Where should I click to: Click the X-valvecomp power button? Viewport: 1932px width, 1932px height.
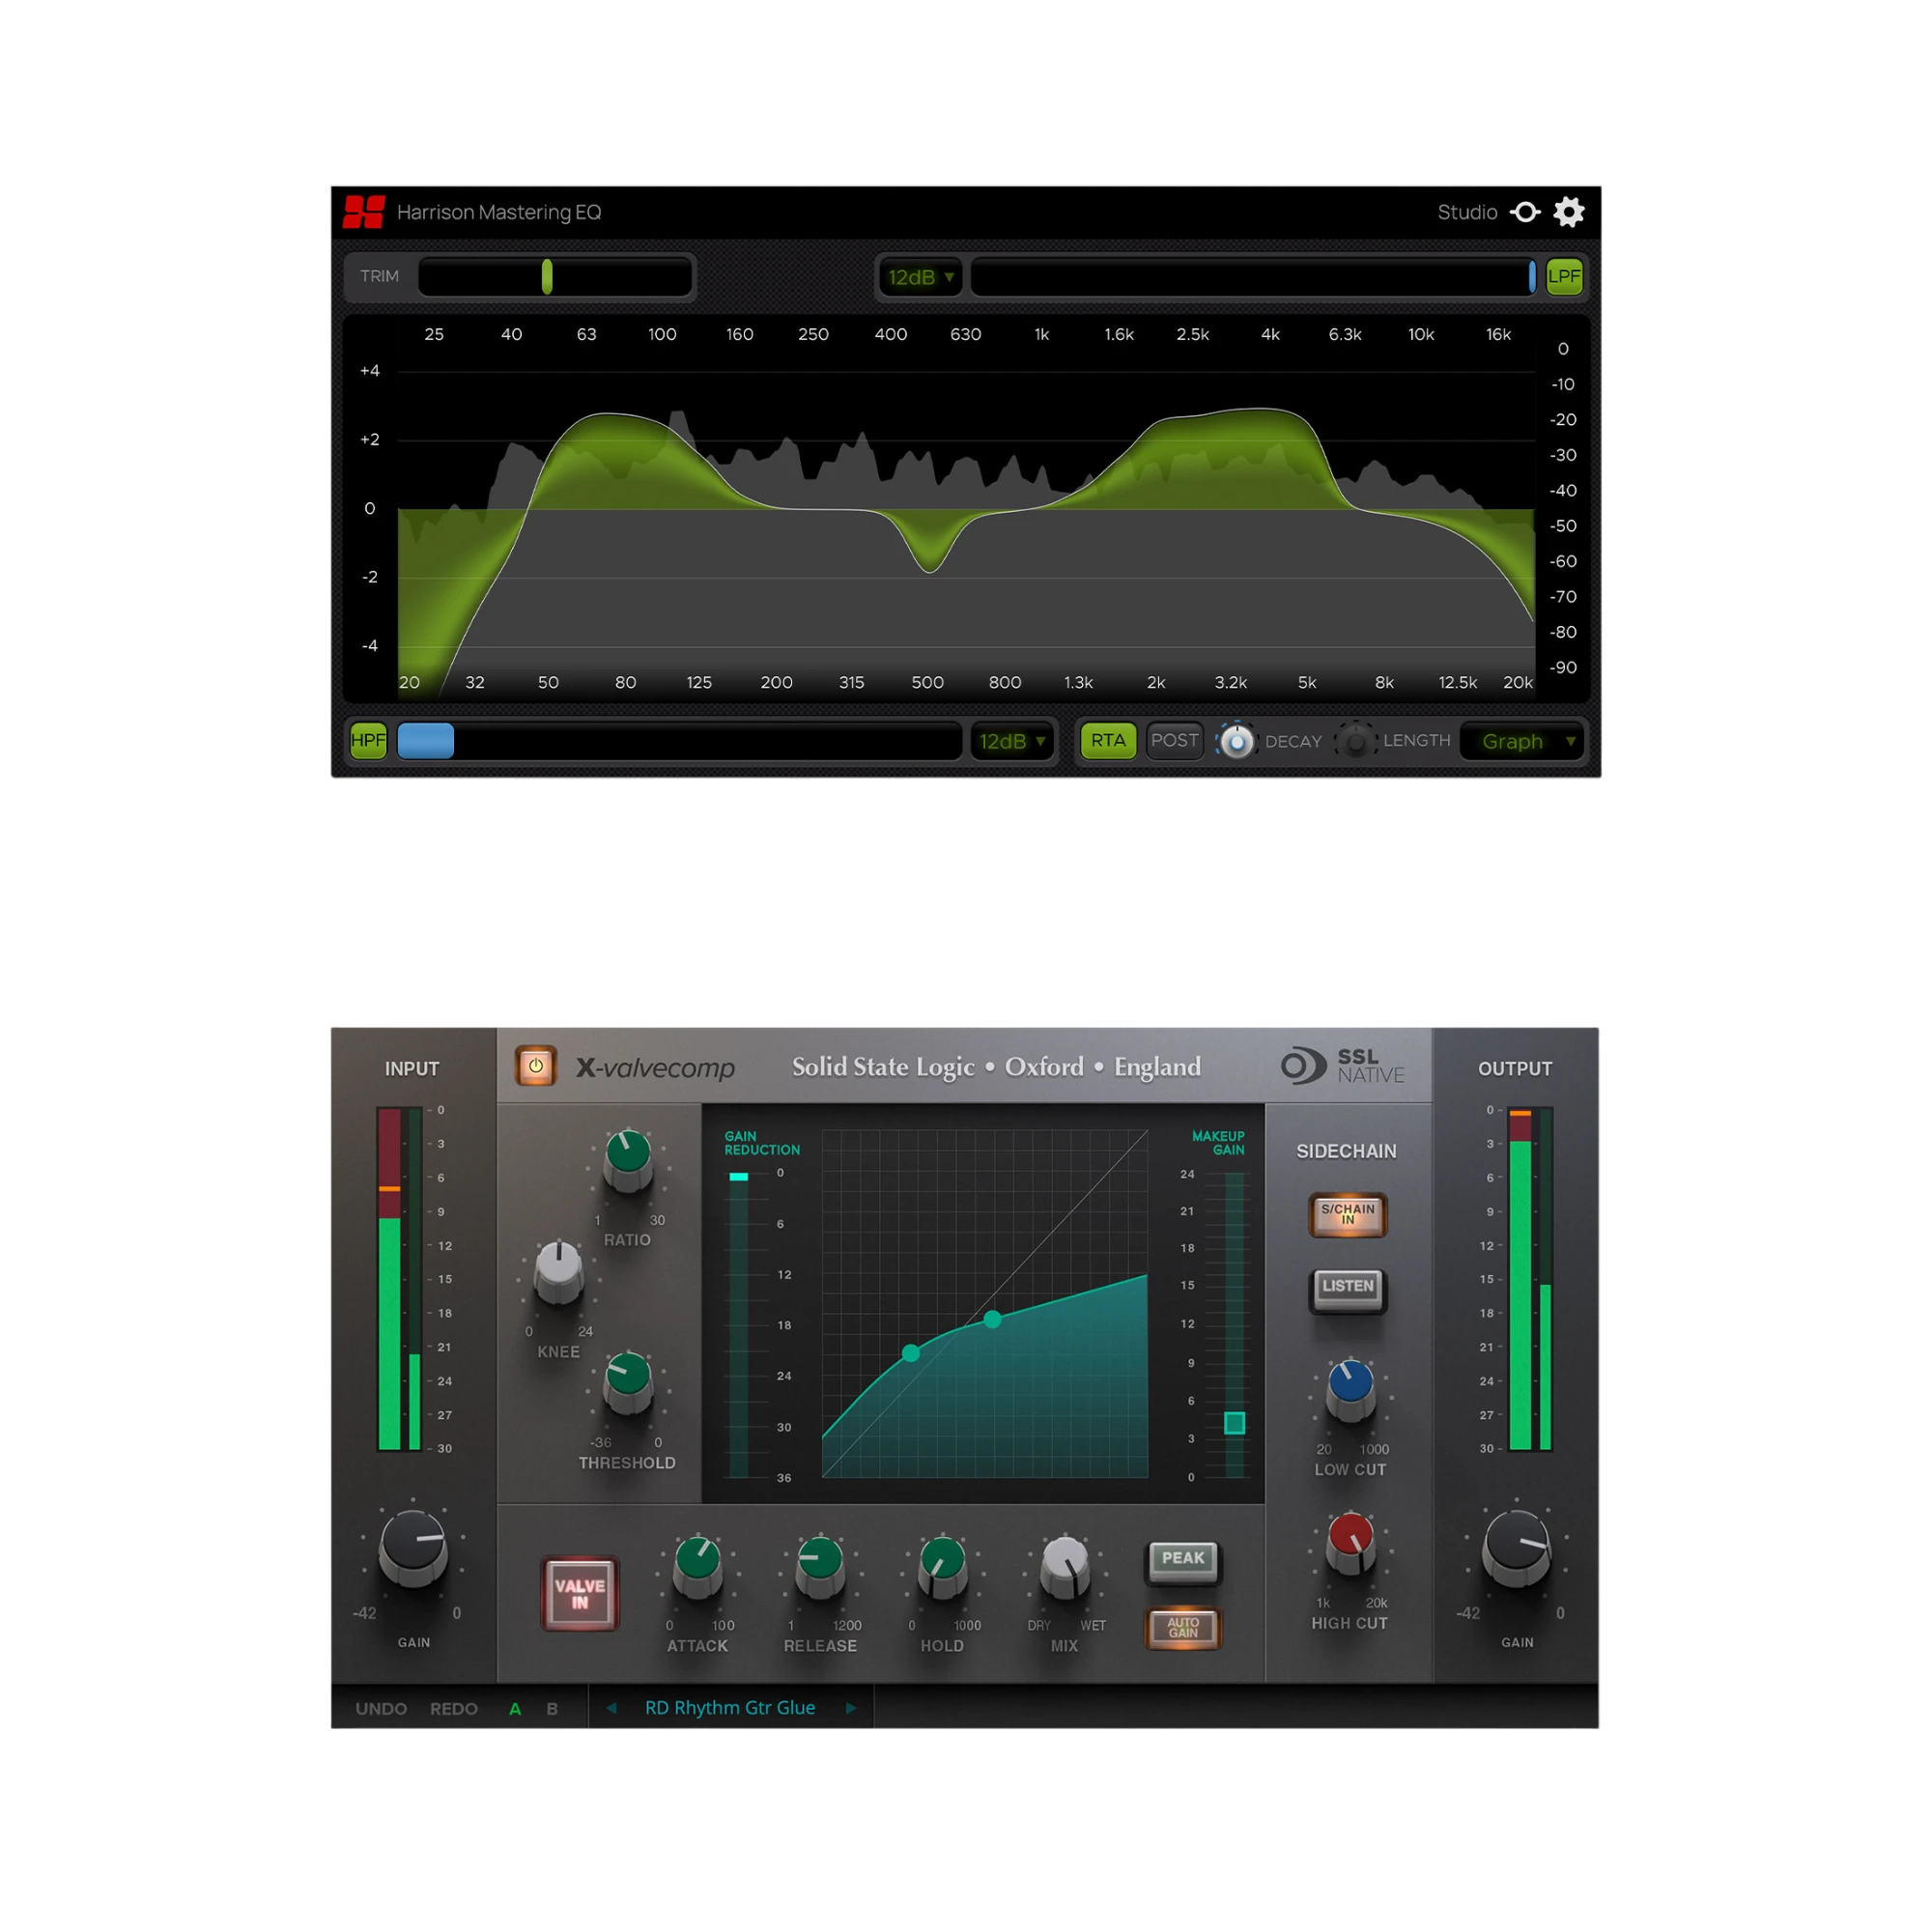pos(536,1066)
